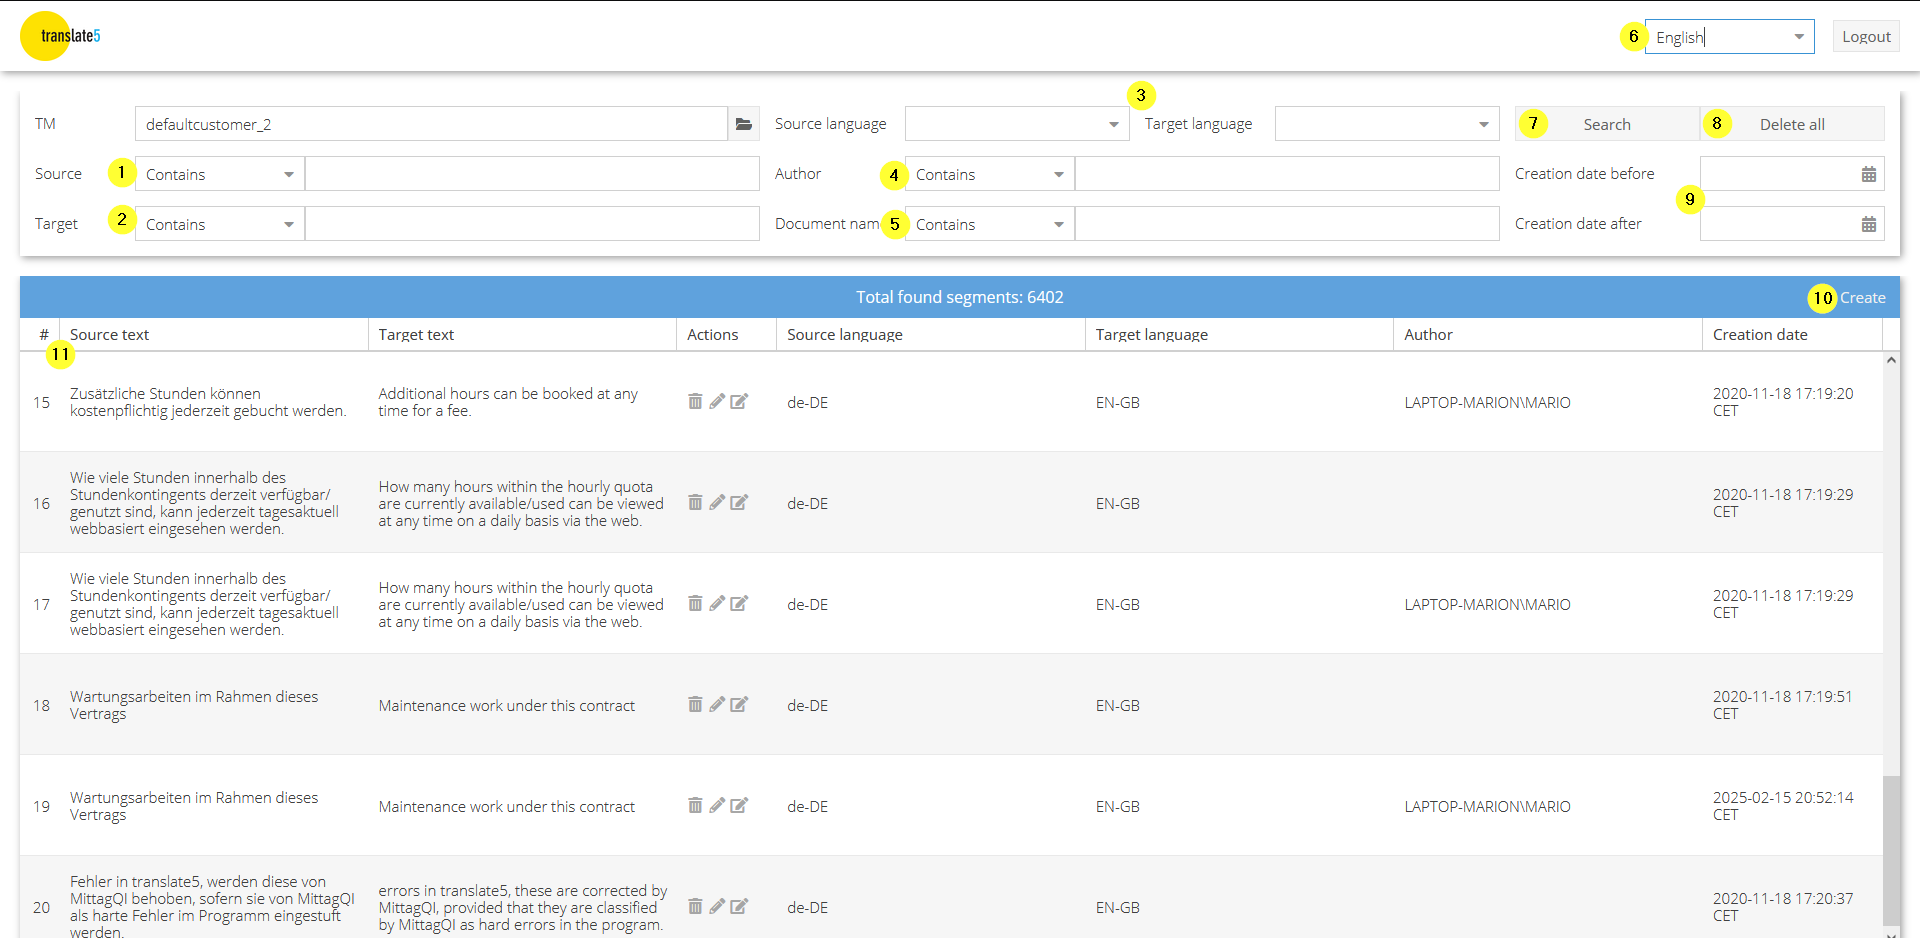Focus the Source search text field

pyautogui.click(x=532, y=174)
